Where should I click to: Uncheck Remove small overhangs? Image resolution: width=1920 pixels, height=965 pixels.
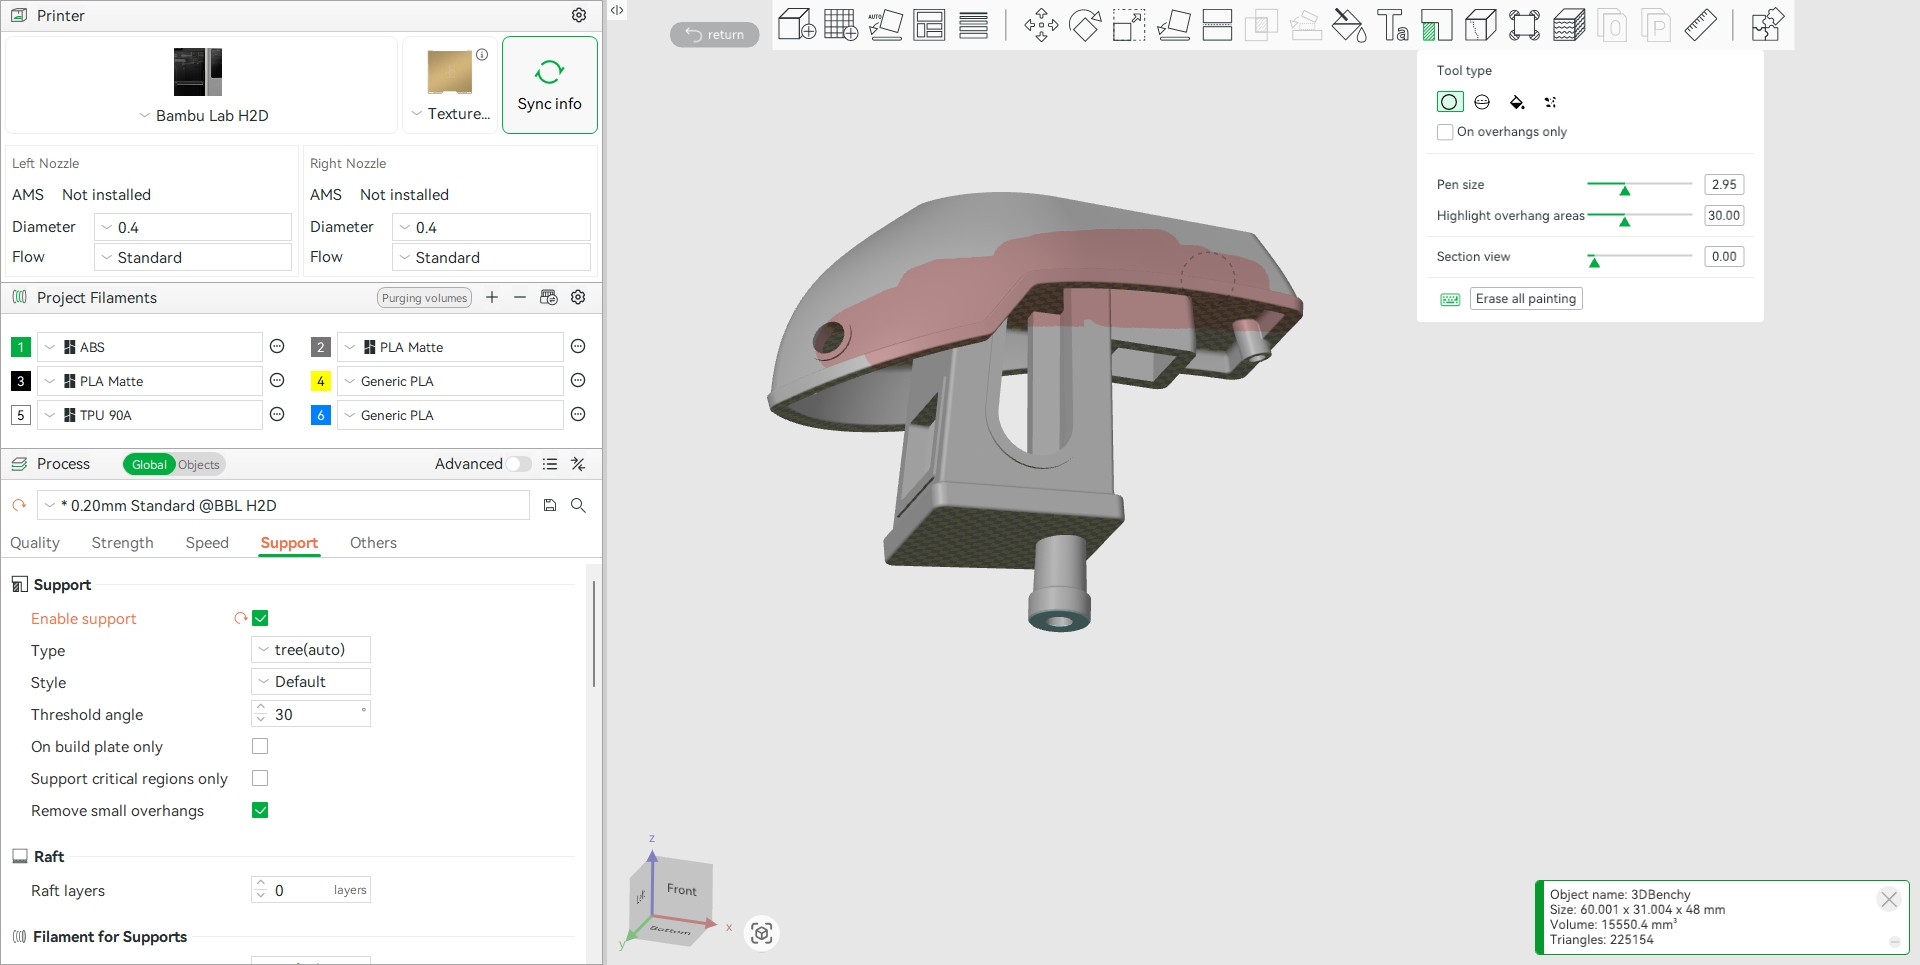click(260, 810)
